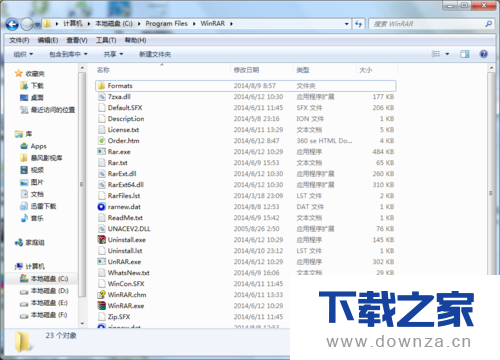
Task: Open the Tools (T) menu
Action: (106, 40)
